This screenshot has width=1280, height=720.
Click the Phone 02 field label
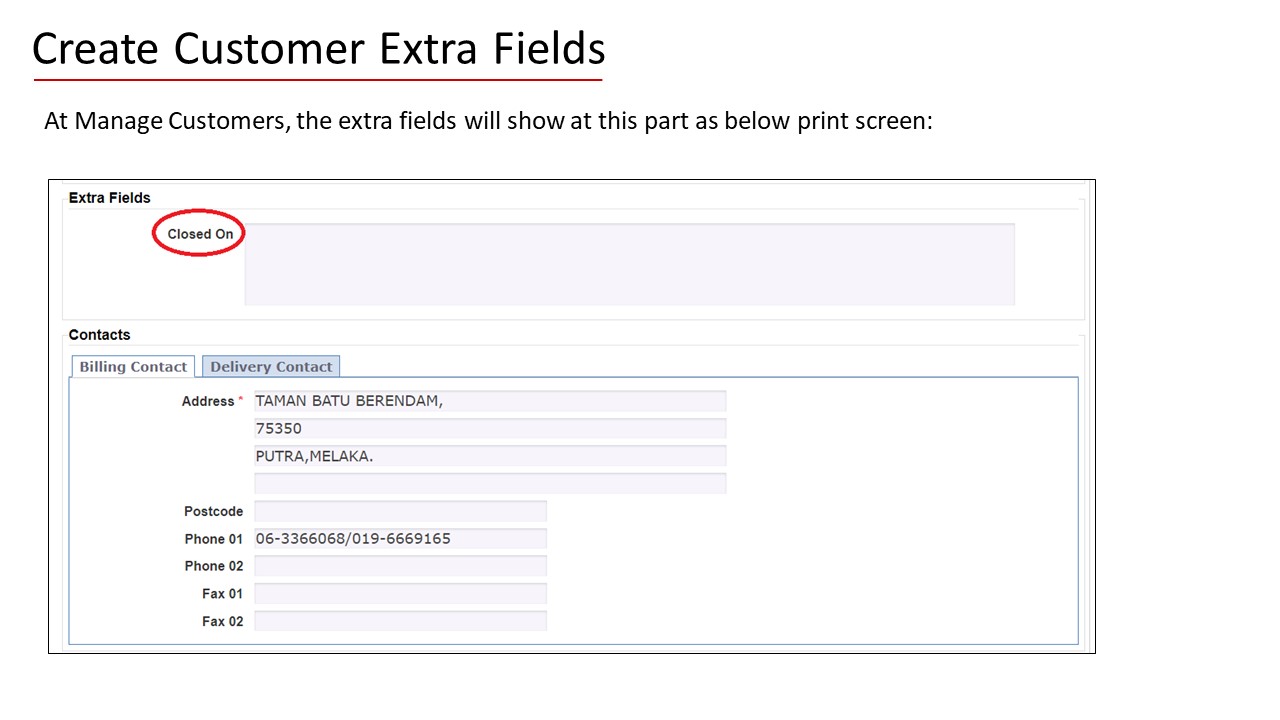[x=213, y=566]
